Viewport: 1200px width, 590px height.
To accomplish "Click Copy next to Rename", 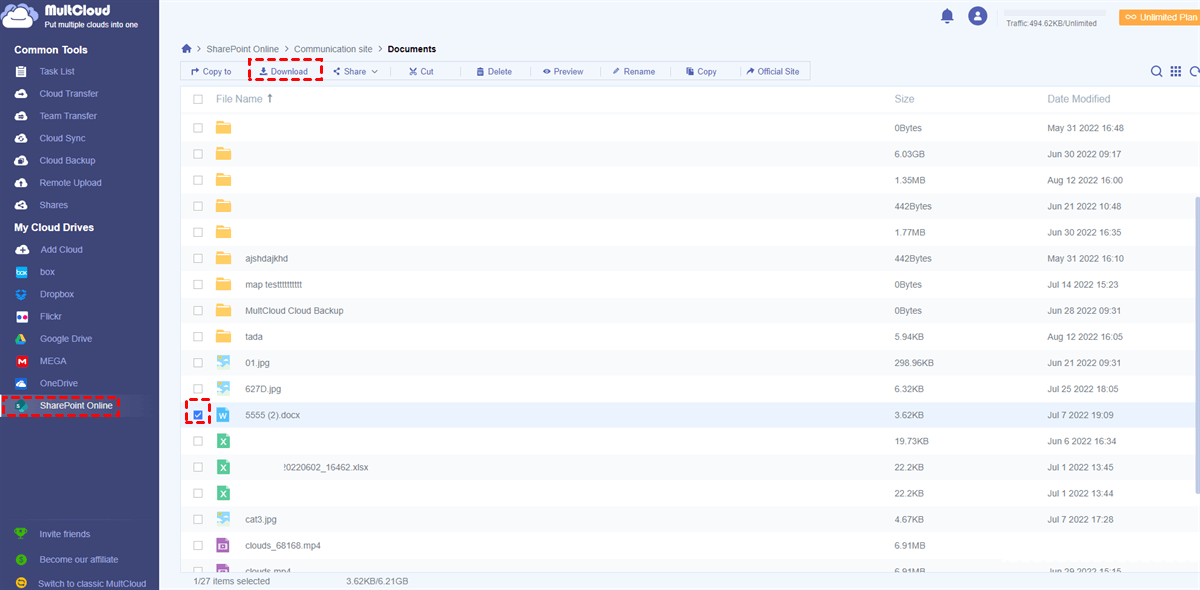I will [x=701, y=72].
